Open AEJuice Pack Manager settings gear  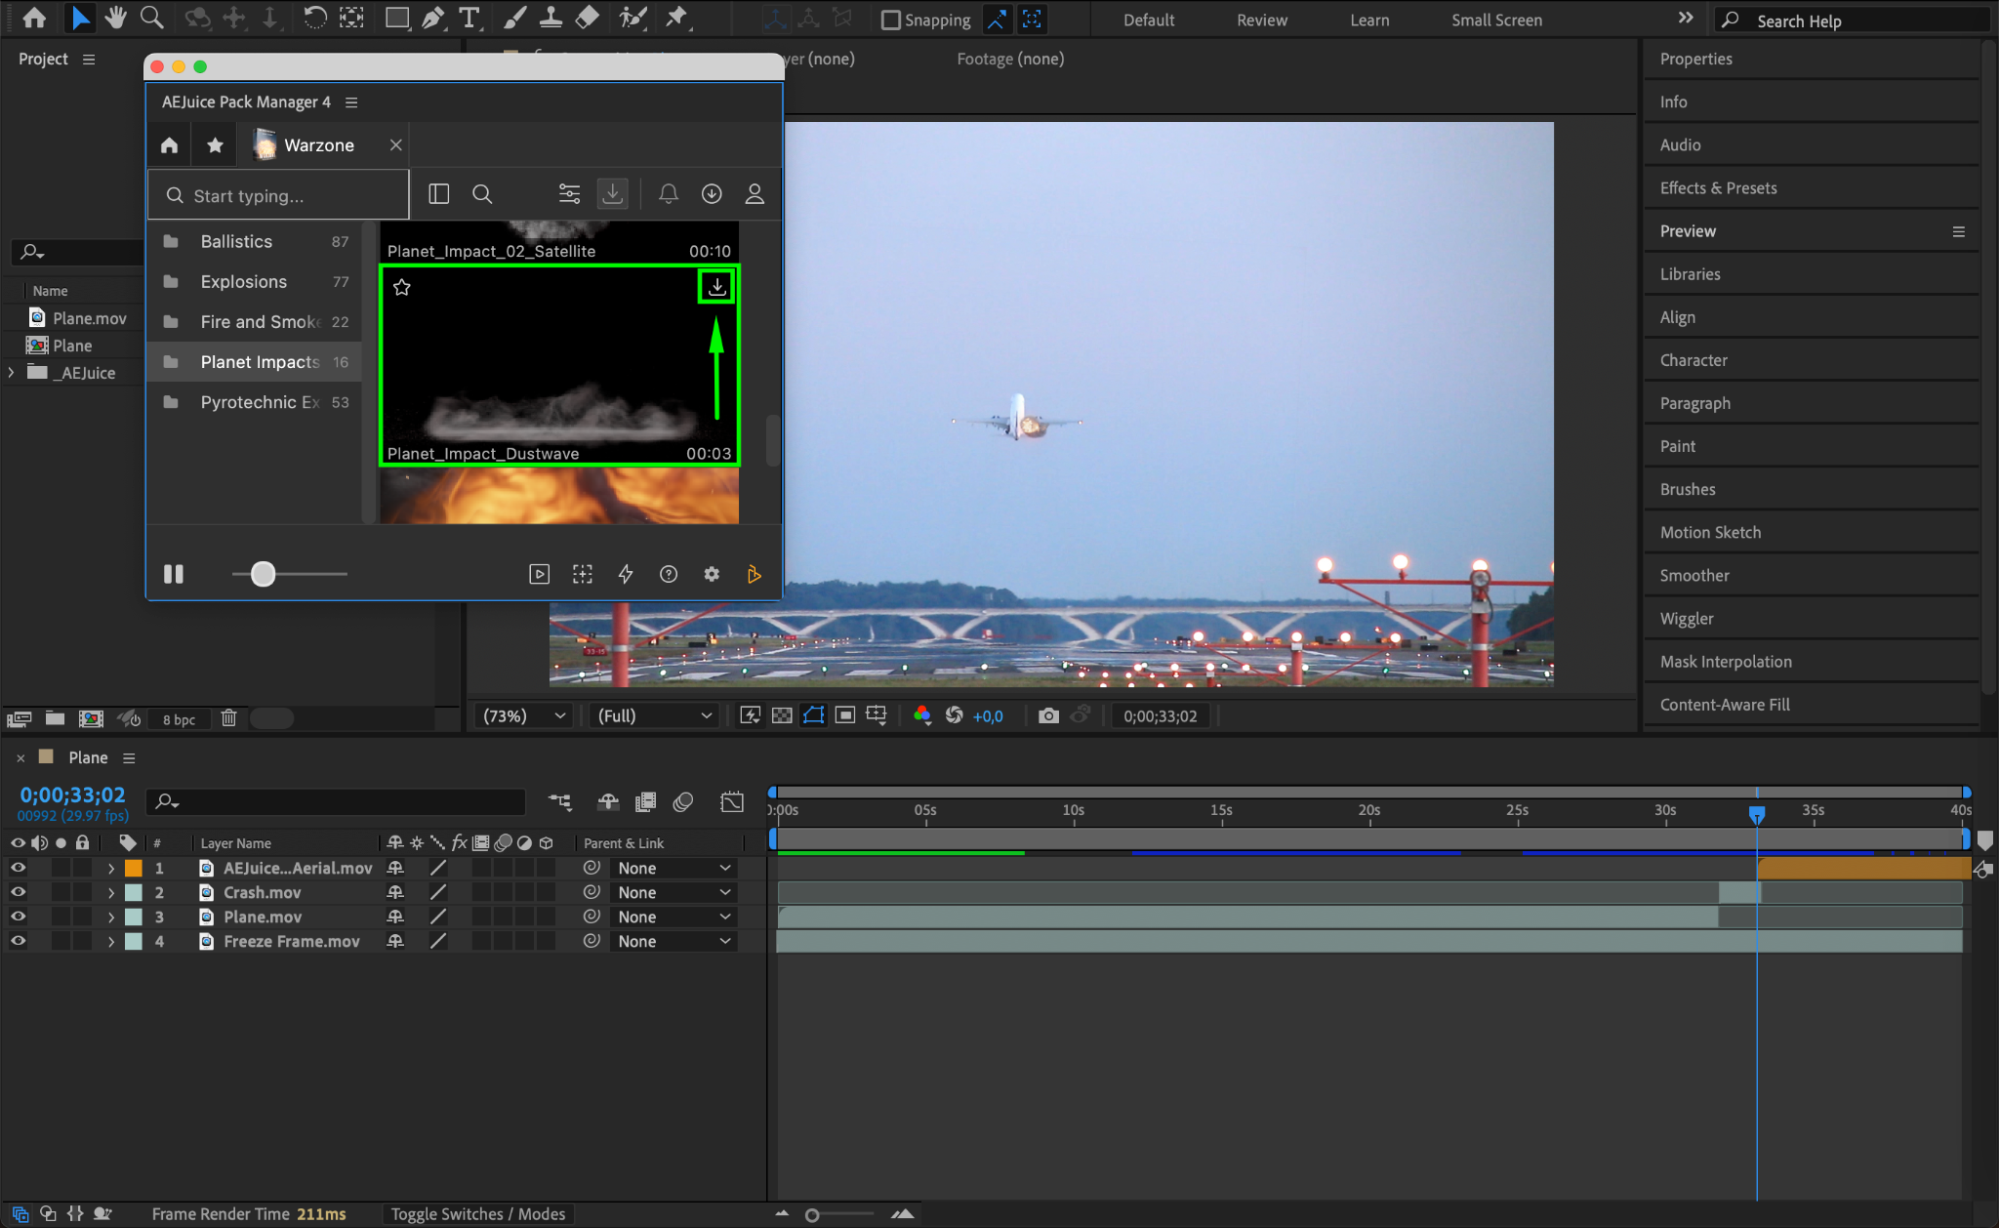coord(711,574)
